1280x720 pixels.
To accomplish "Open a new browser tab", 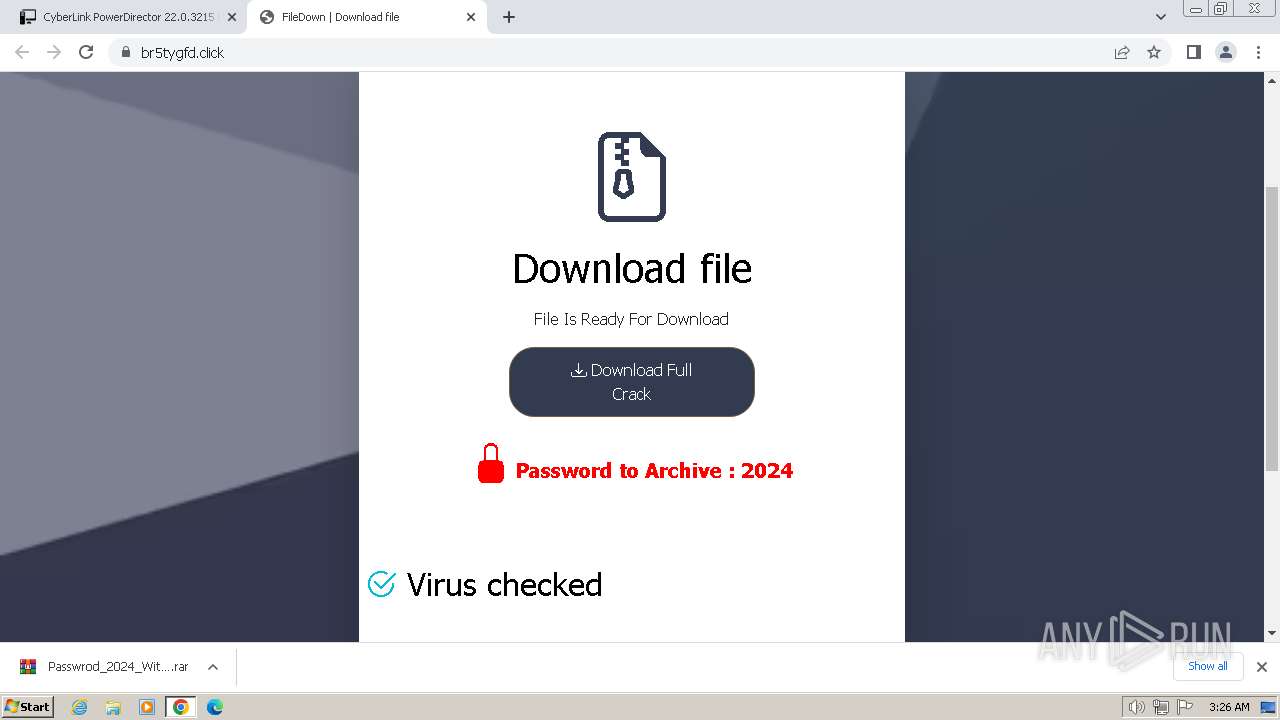I will pos(509,17).
